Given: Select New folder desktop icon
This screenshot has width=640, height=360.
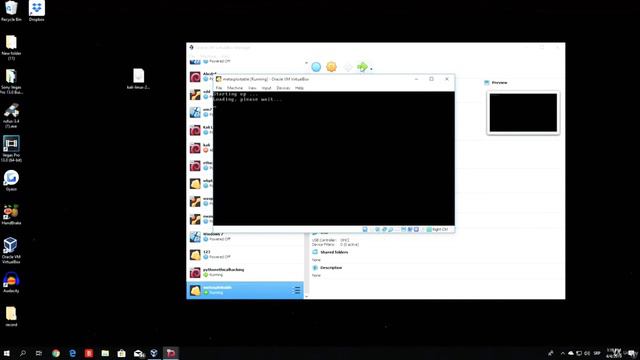Looking at the screenshot, I should pyautogui.click(x=11, y=48).
